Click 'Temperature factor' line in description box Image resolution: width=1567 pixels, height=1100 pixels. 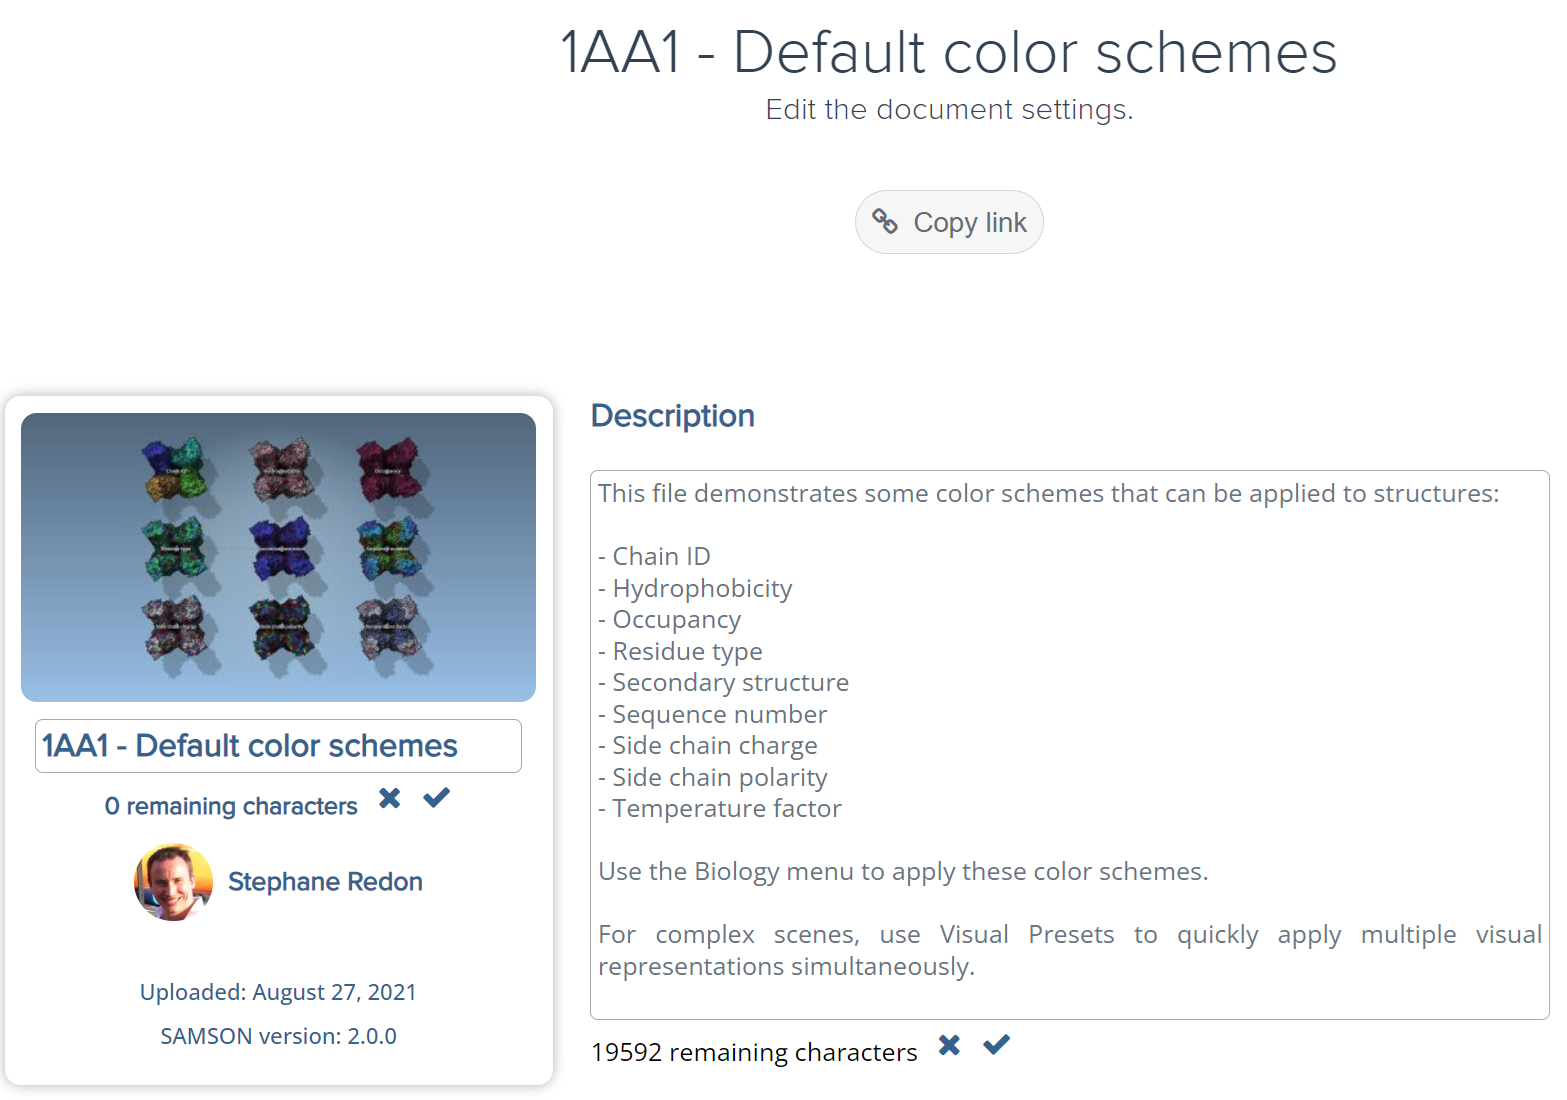pyautogui.click(x=727, y=808)
